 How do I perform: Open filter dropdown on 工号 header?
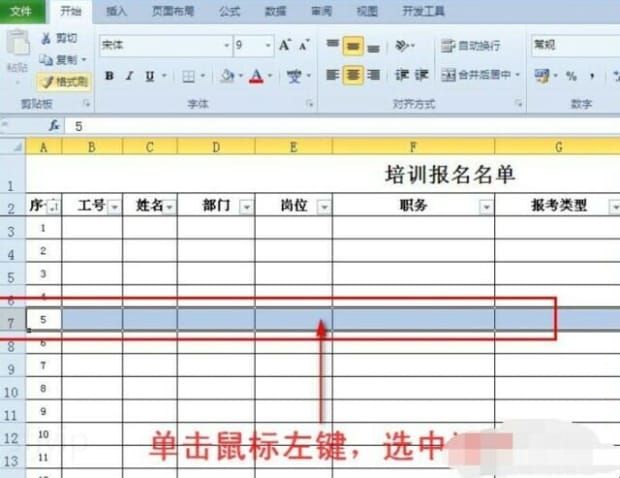pos(115,207)
